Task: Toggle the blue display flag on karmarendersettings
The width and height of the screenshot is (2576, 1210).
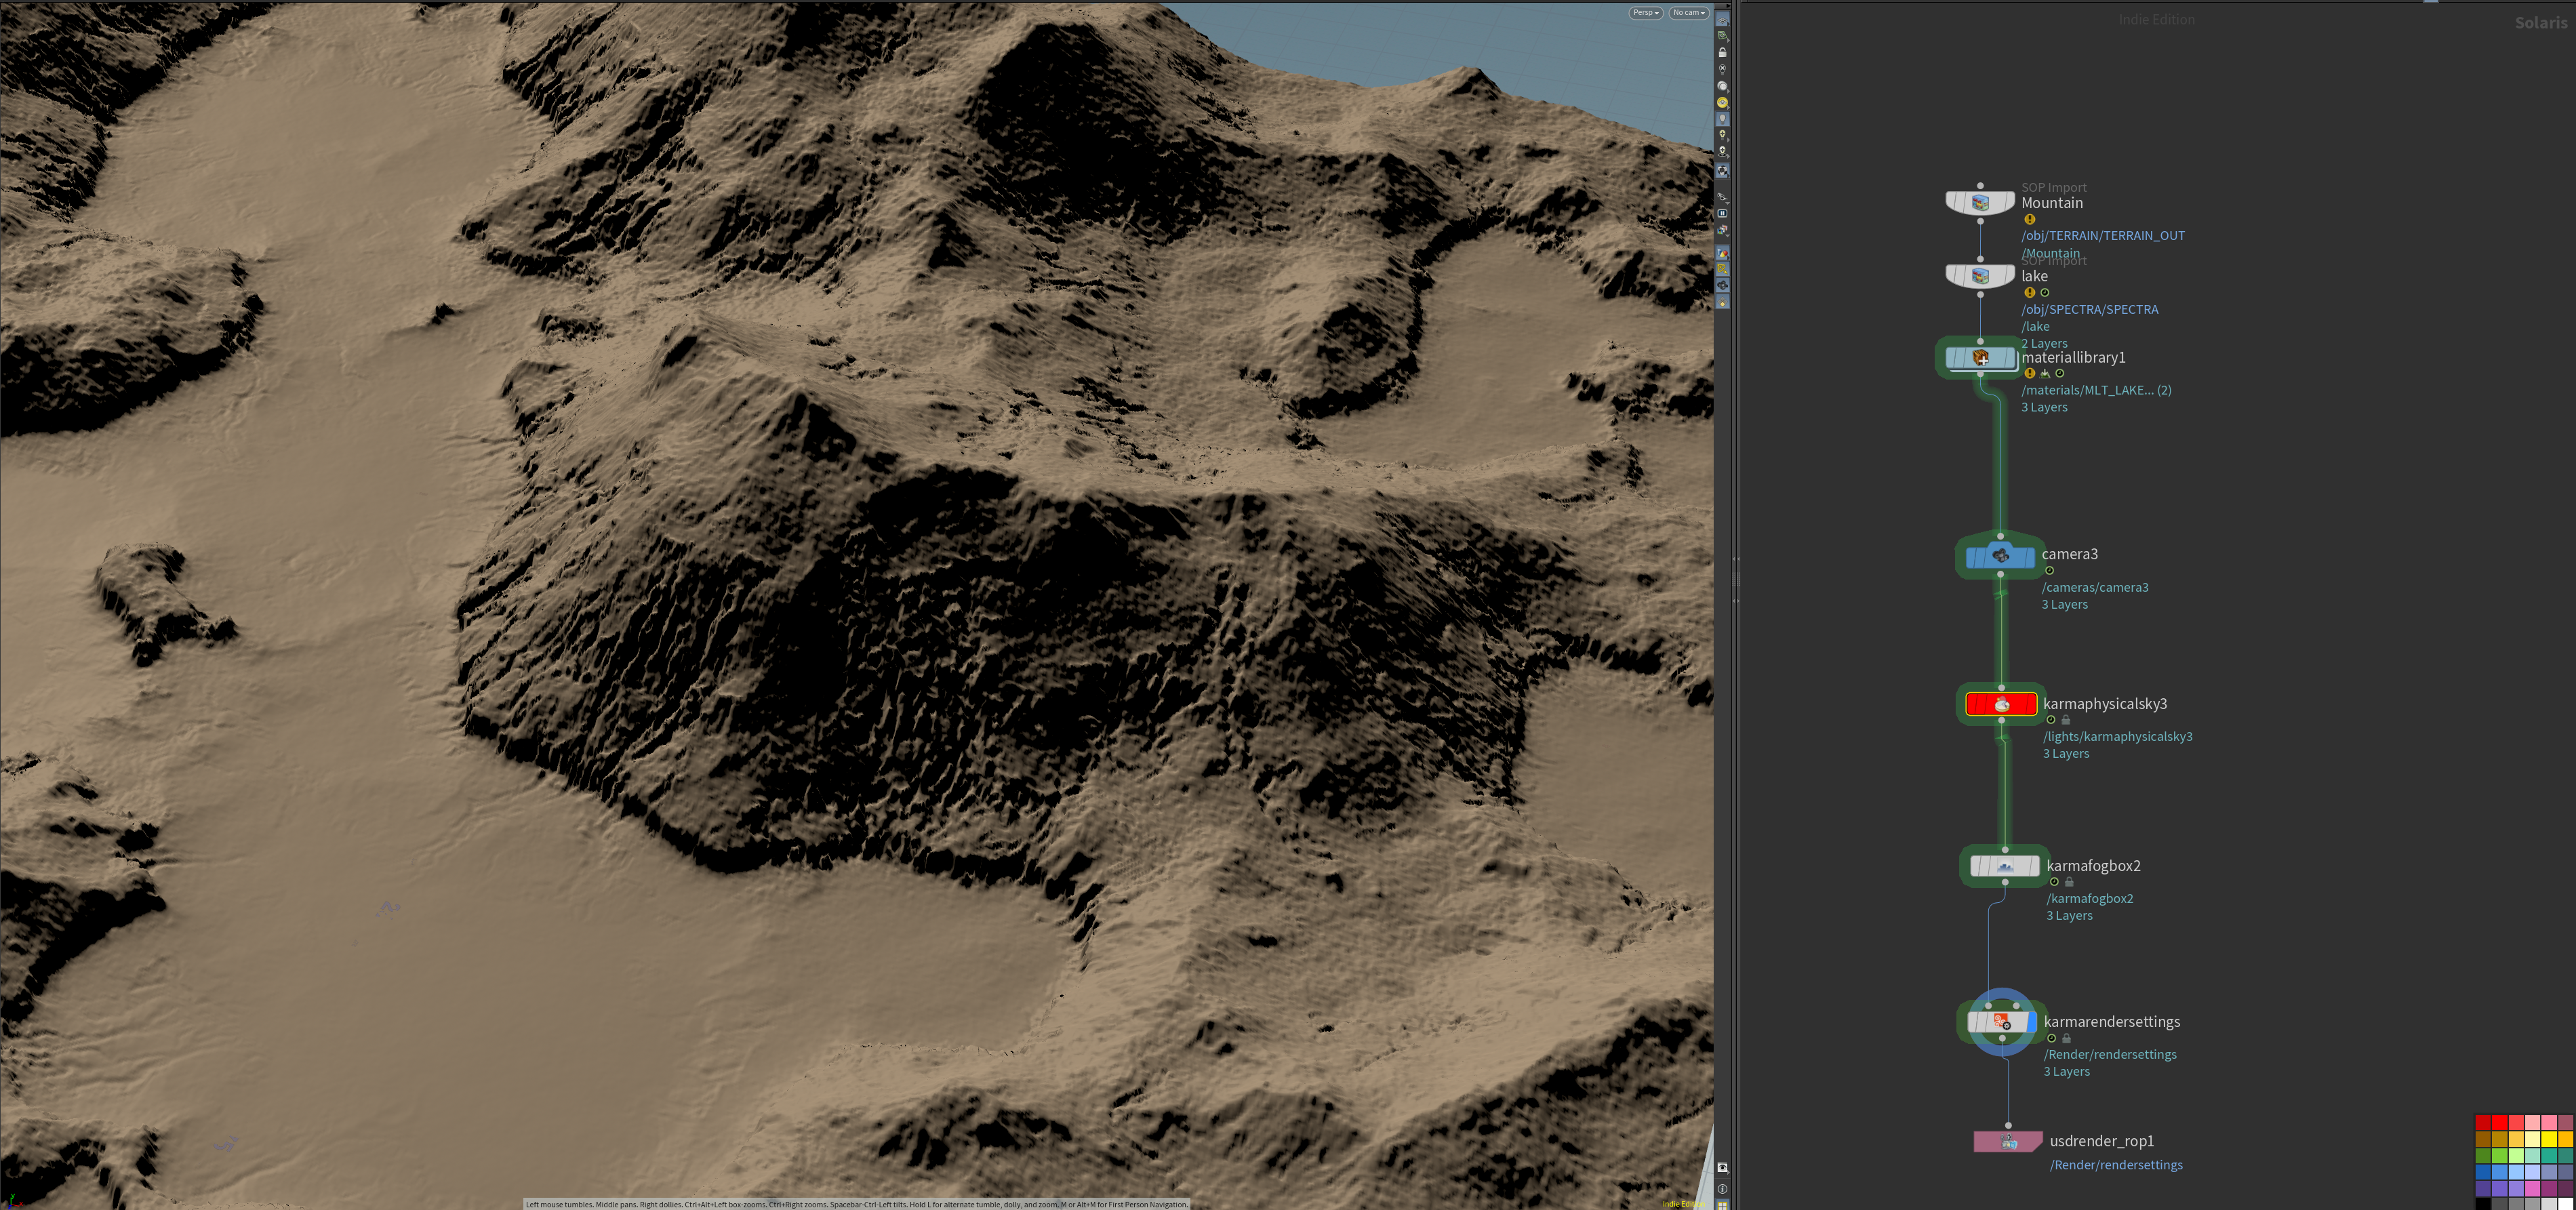Action: click(x=2032, y=1022)
